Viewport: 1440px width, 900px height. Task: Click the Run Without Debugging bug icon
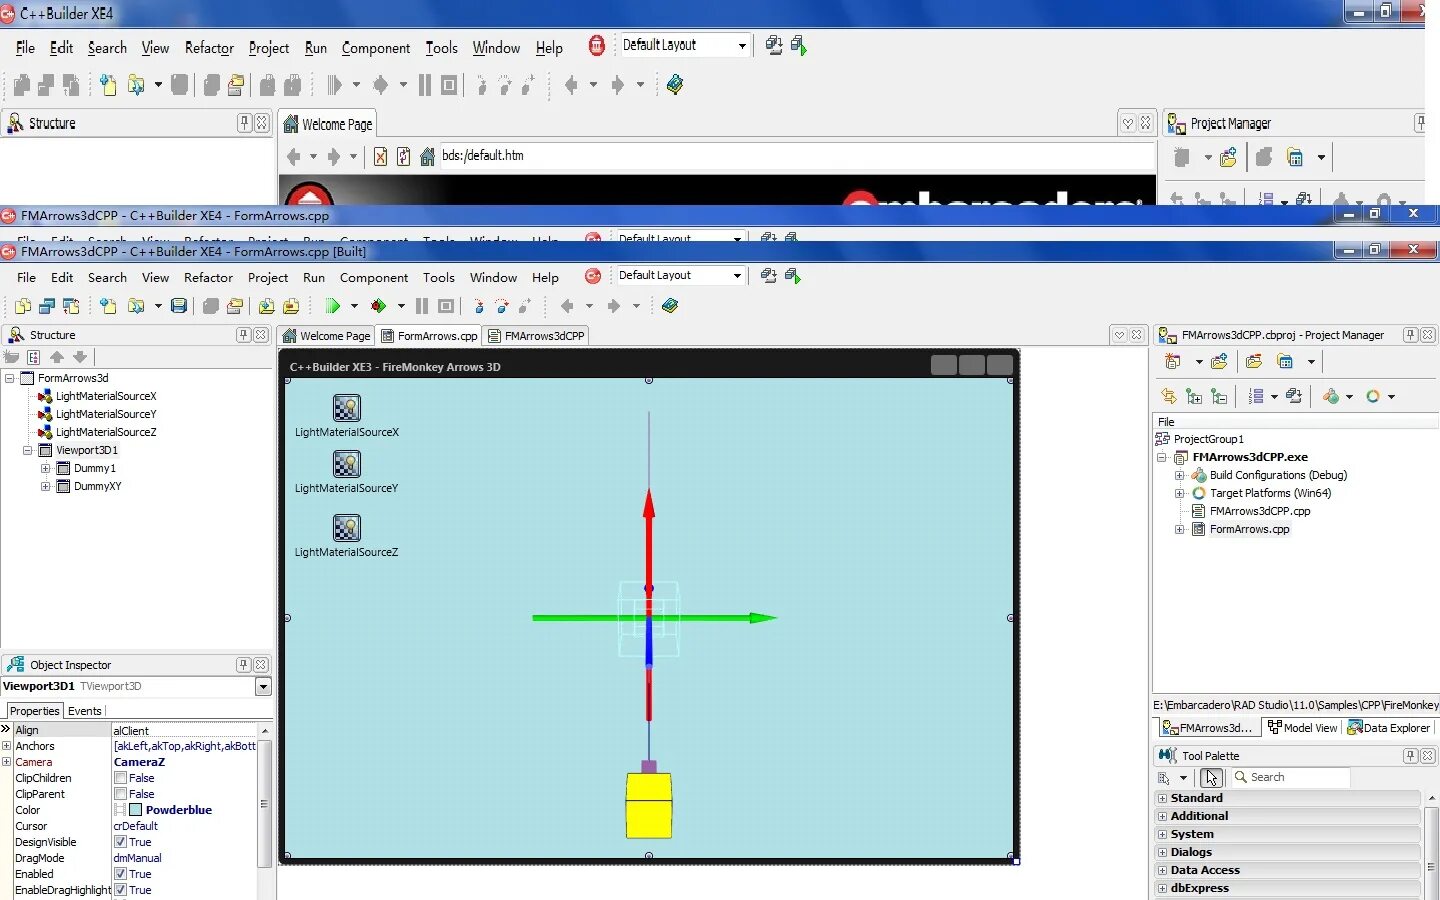point(378,306)
